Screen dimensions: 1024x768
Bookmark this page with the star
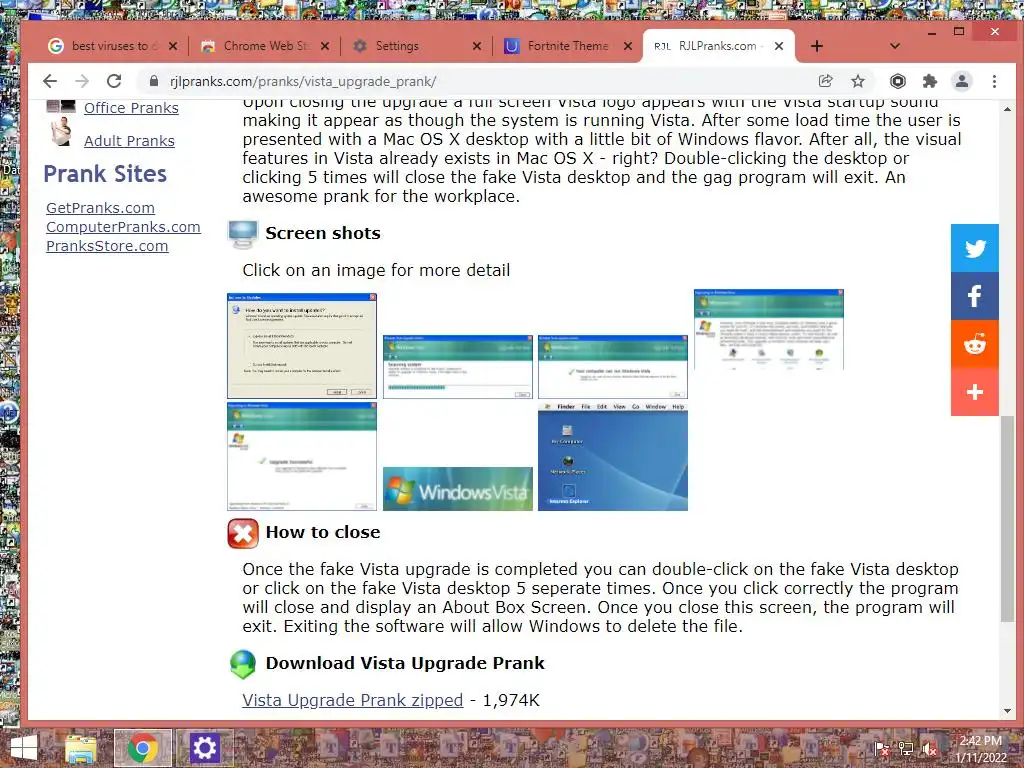pyautogui.click(x=858, y=81)
